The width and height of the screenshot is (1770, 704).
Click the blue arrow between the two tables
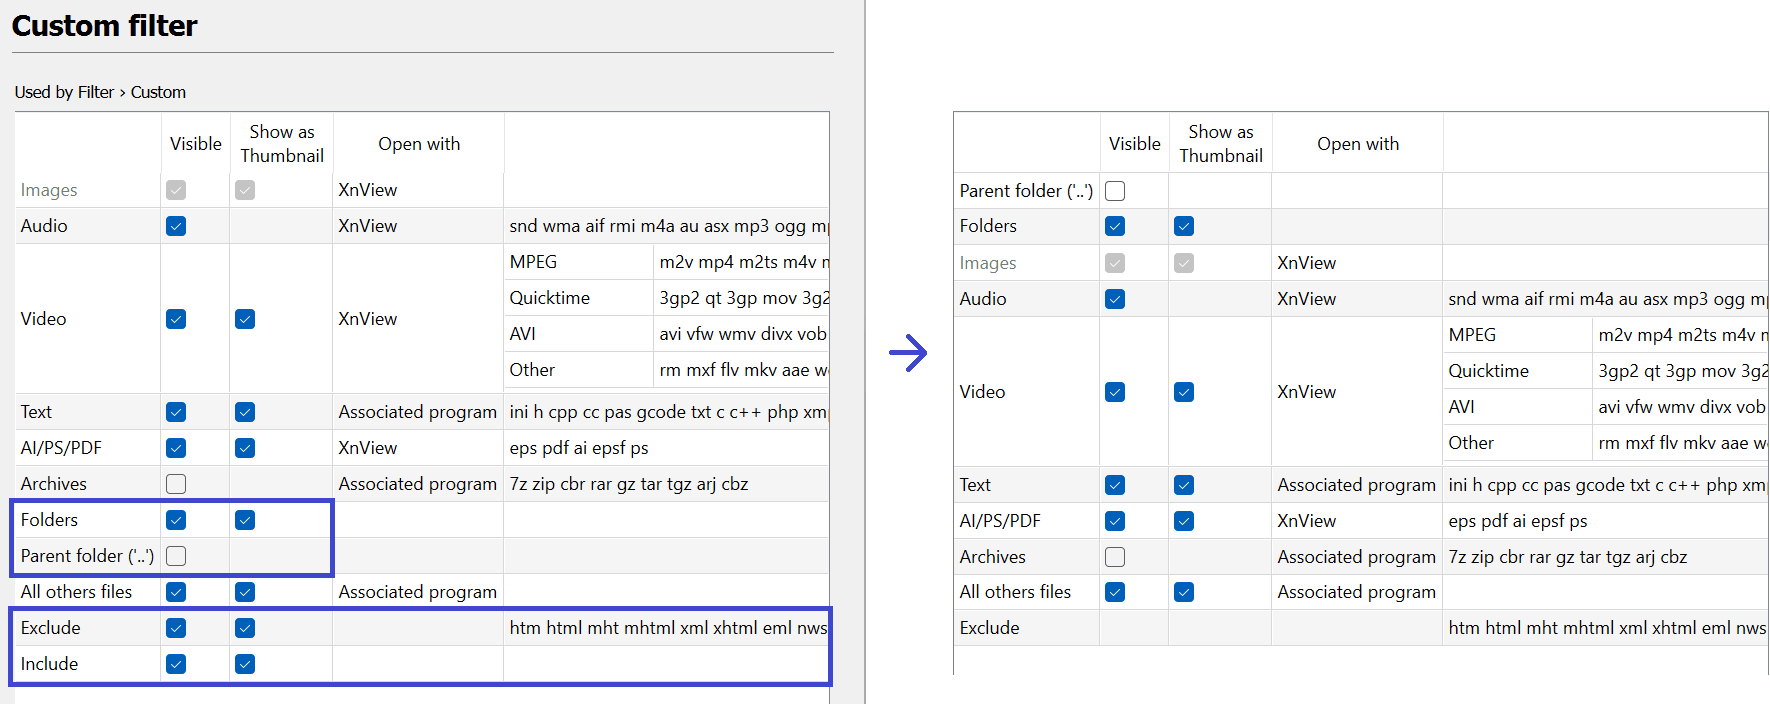(908, 352)
